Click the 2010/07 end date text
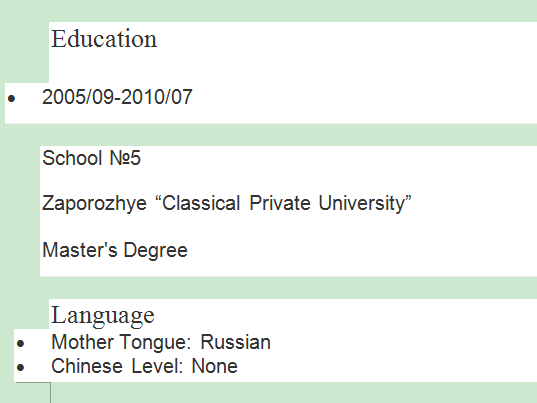 (x=157, y=97)
